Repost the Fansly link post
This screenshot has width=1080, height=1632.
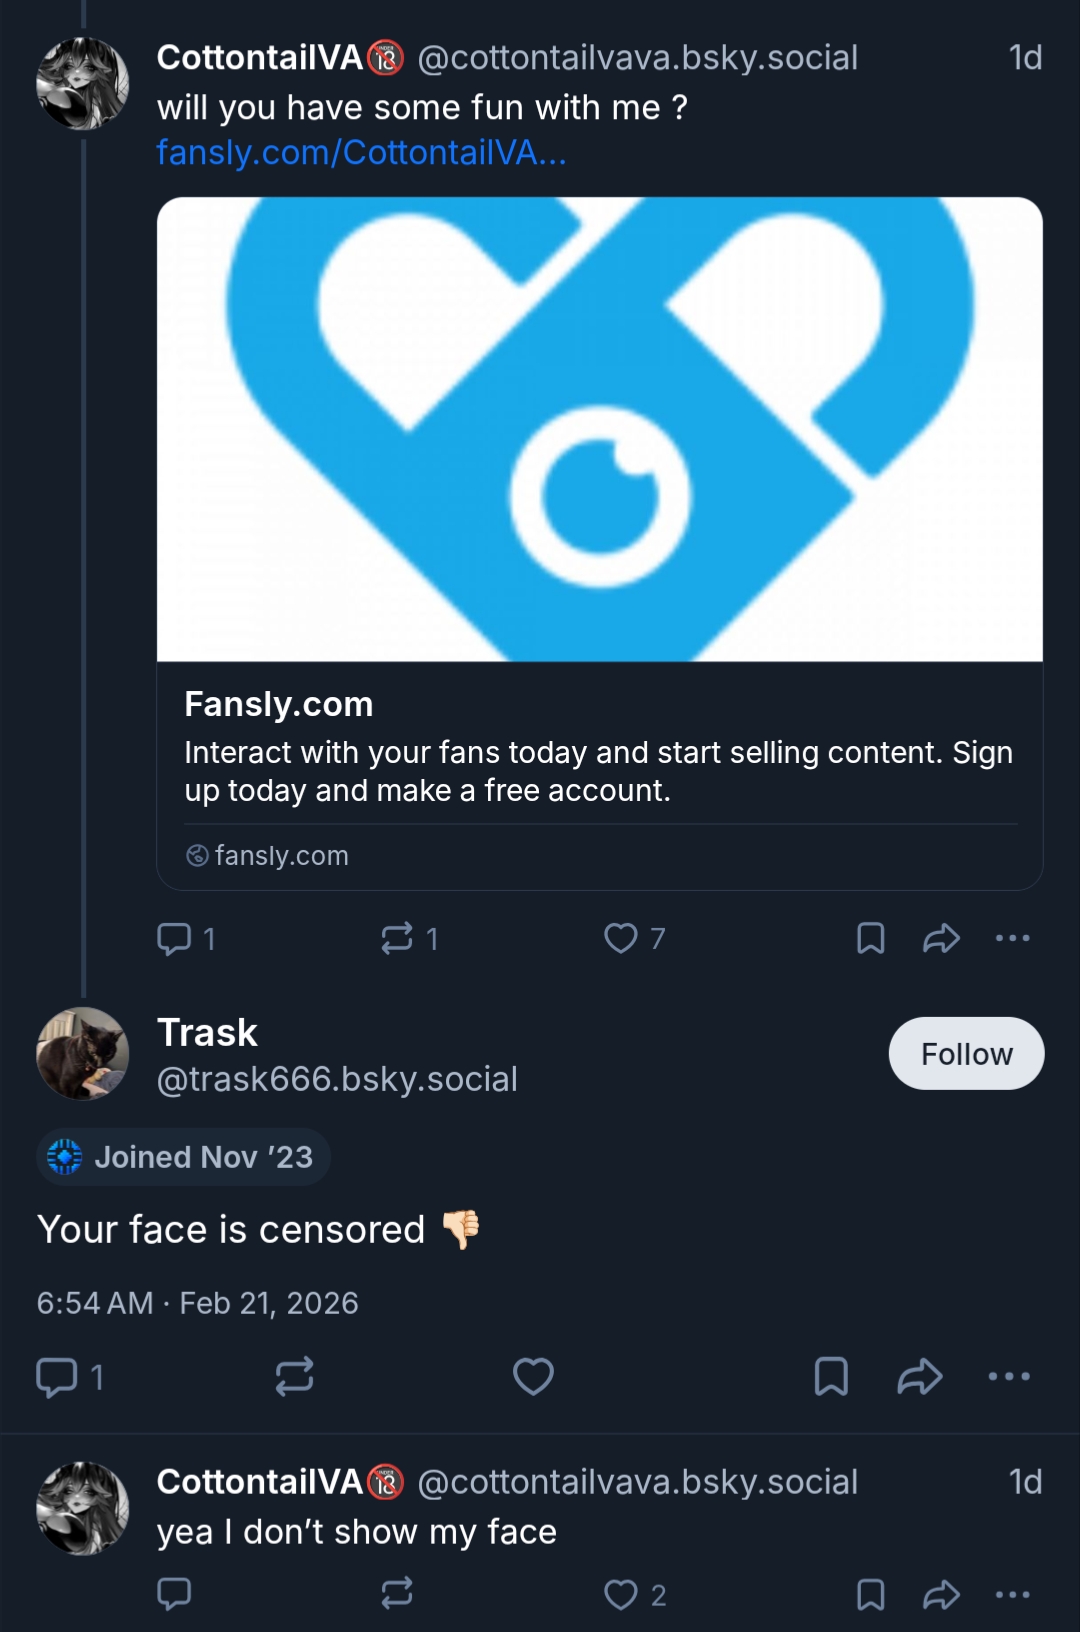[x=397, y=938]
